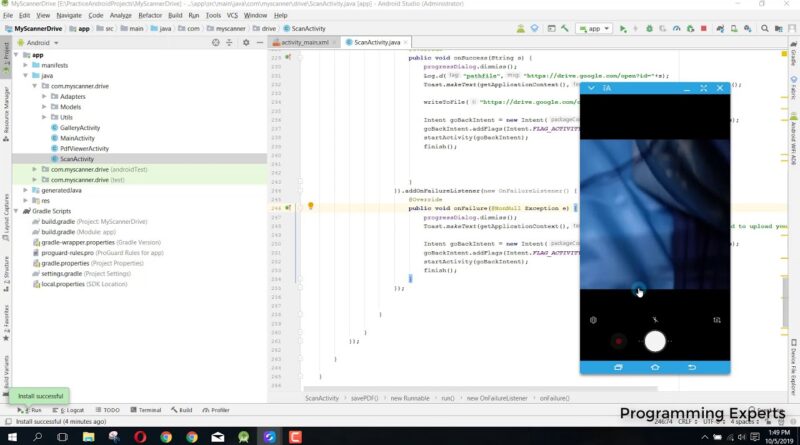Open PdfViewerActivity class in project tree
Viewport: 800px width, 445px height.
(84, 149)
